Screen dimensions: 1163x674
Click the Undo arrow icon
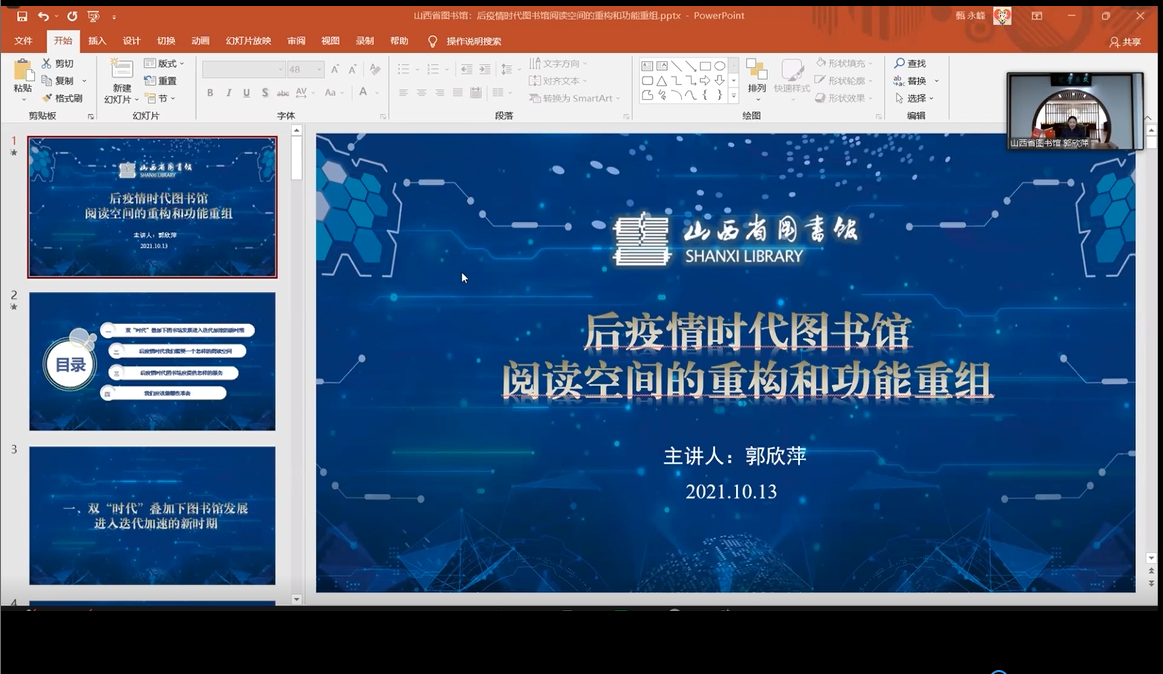43,16
